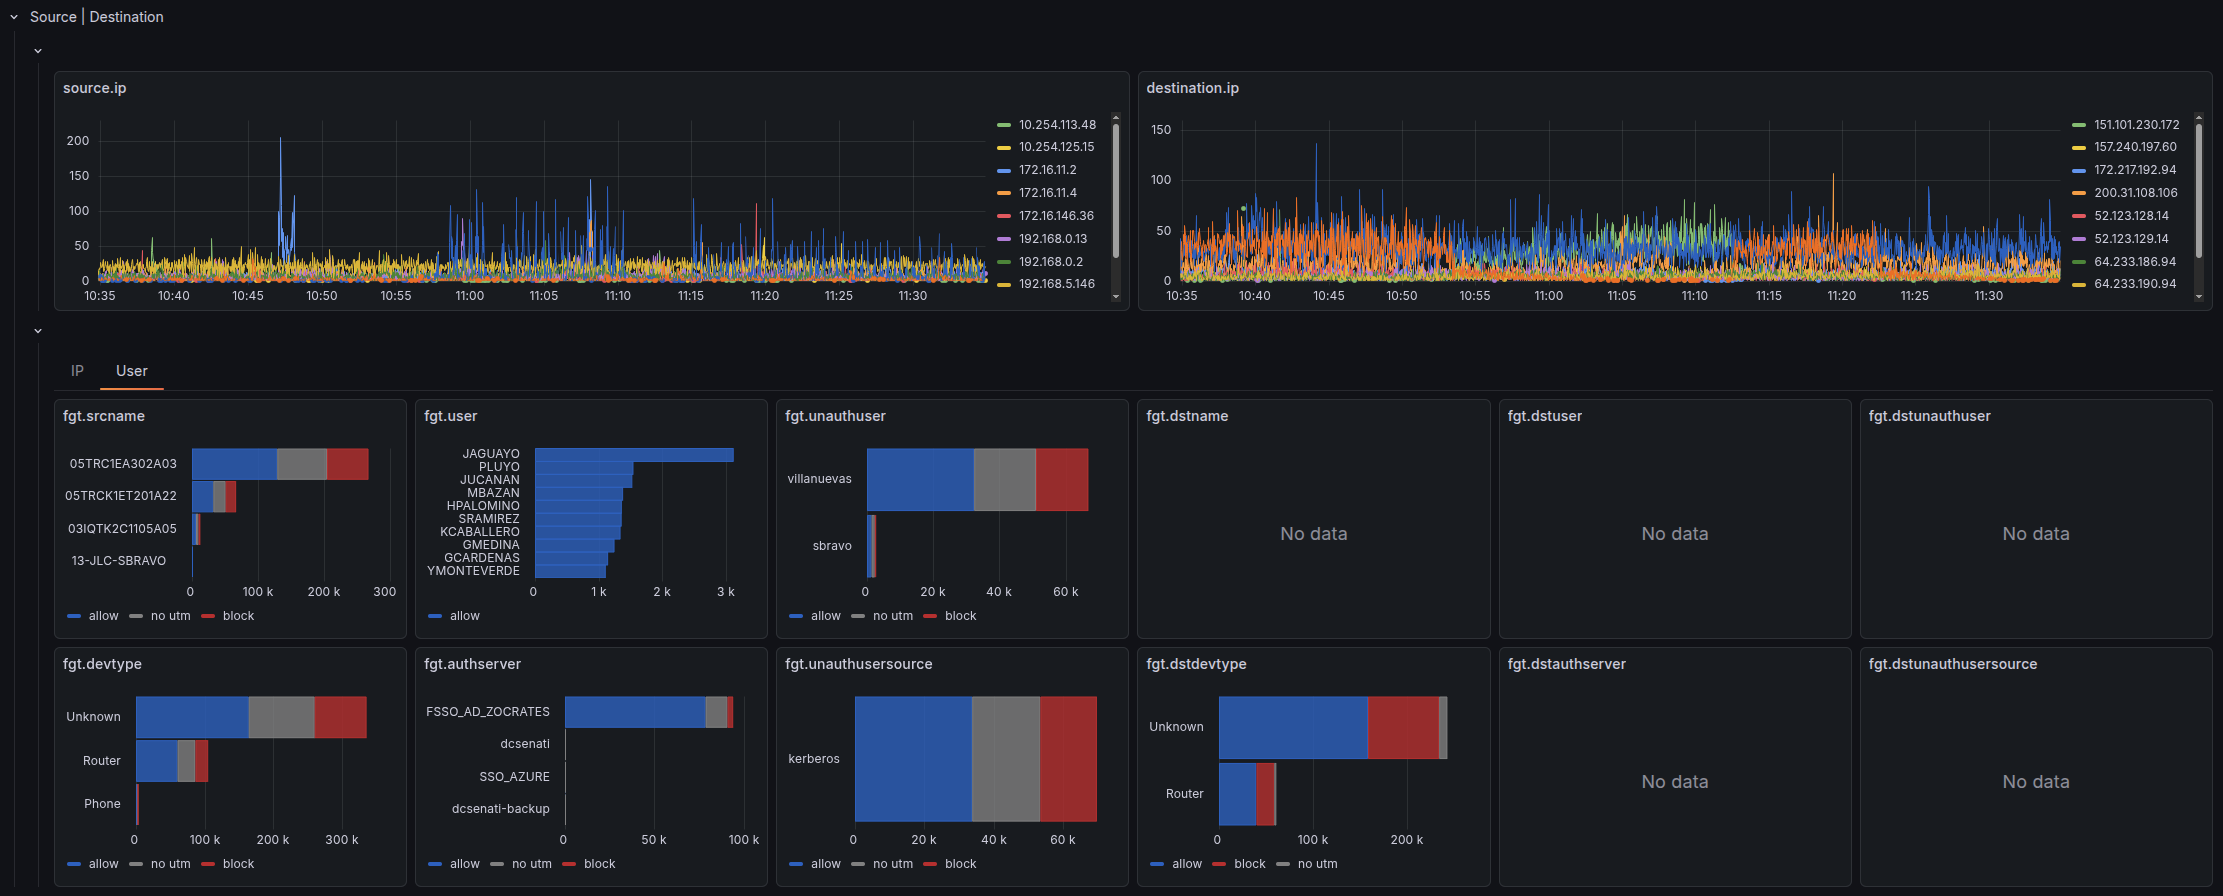Collapse the IP/User tab section chevron
This screenshot has height=896, width=2223.
(x=38, y=331)
